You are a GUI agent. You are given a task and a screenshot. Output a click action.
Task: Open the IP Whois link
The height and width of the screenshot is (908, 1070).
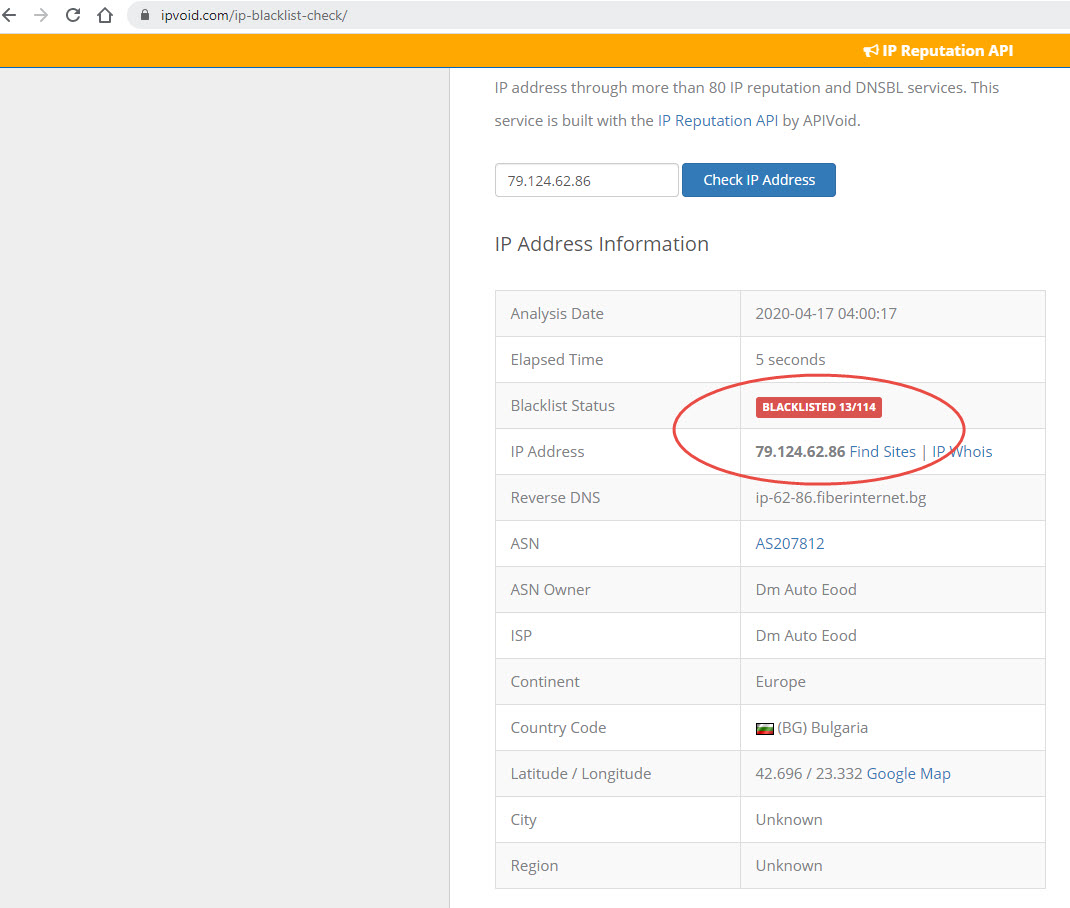962,451
